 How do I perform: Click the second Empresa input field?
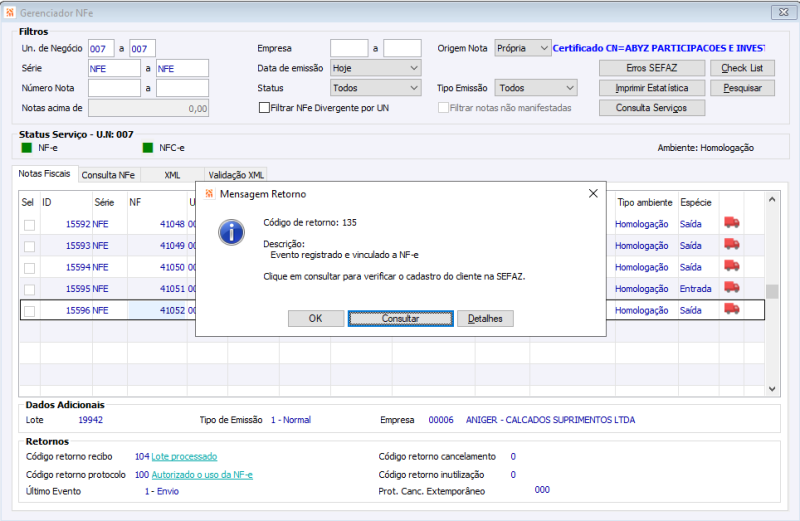pyautogui.click(x=403, y=48)
